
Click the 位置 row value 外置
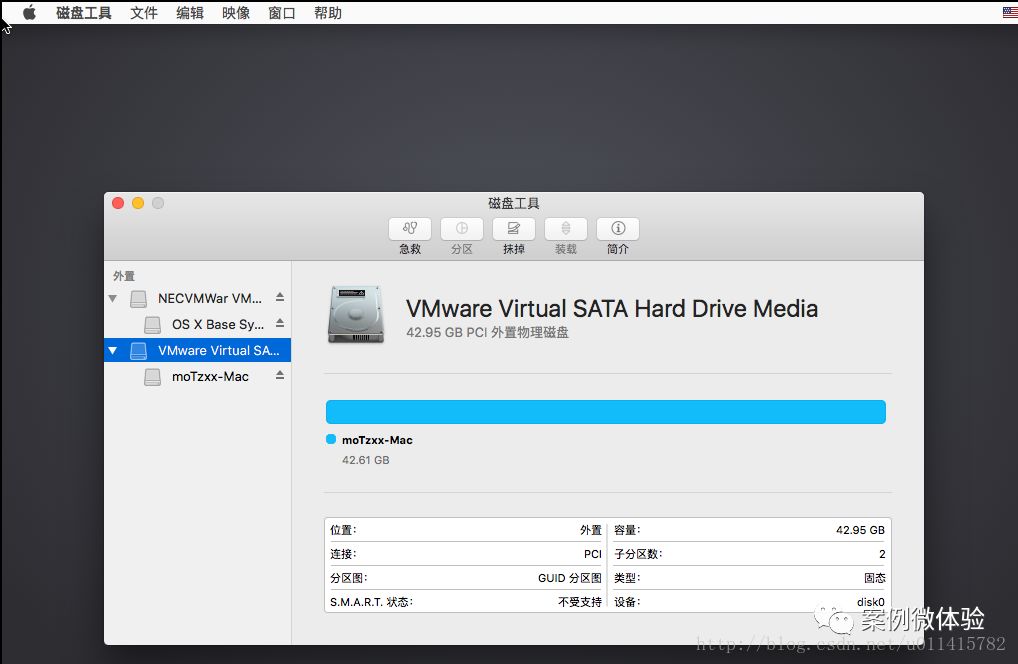pos(591,530)
